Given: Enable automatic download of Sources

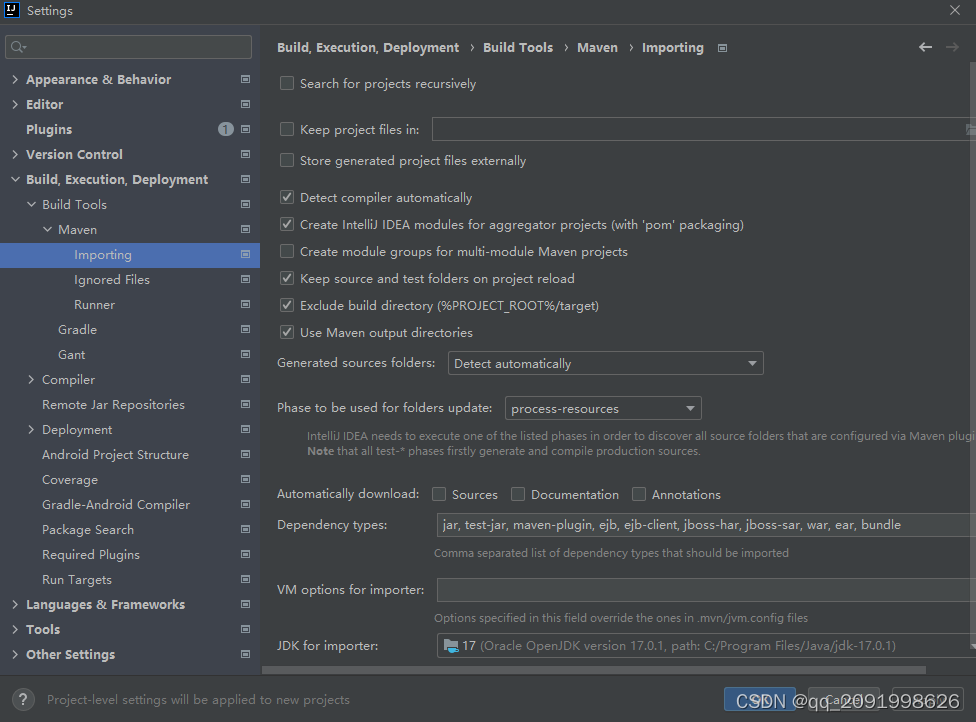Looking at the screenshot, I should coord(439,494).
